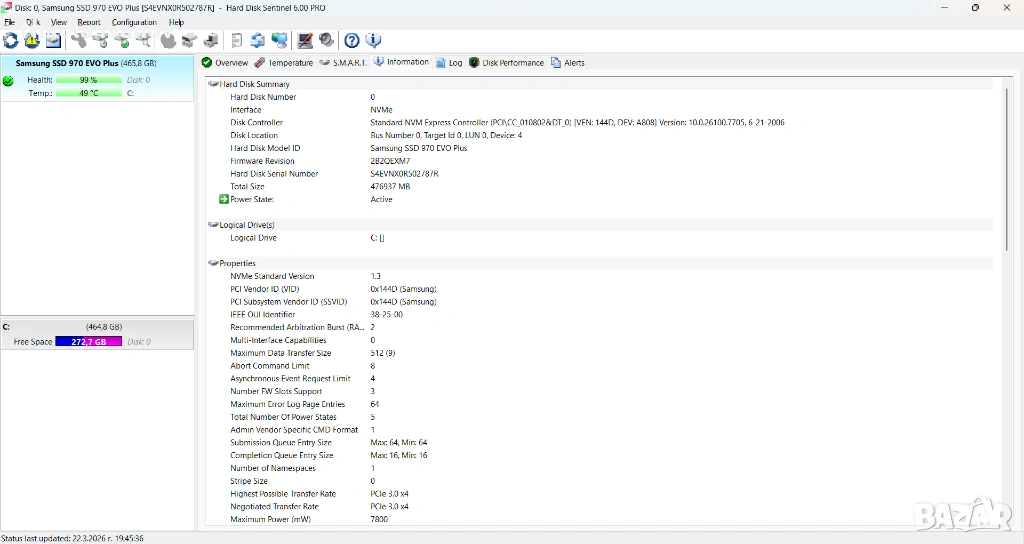Image resolution: width=1024 pixels, height=544 pixels.
Task: Switch to the Overview tab
Action: 225,63
